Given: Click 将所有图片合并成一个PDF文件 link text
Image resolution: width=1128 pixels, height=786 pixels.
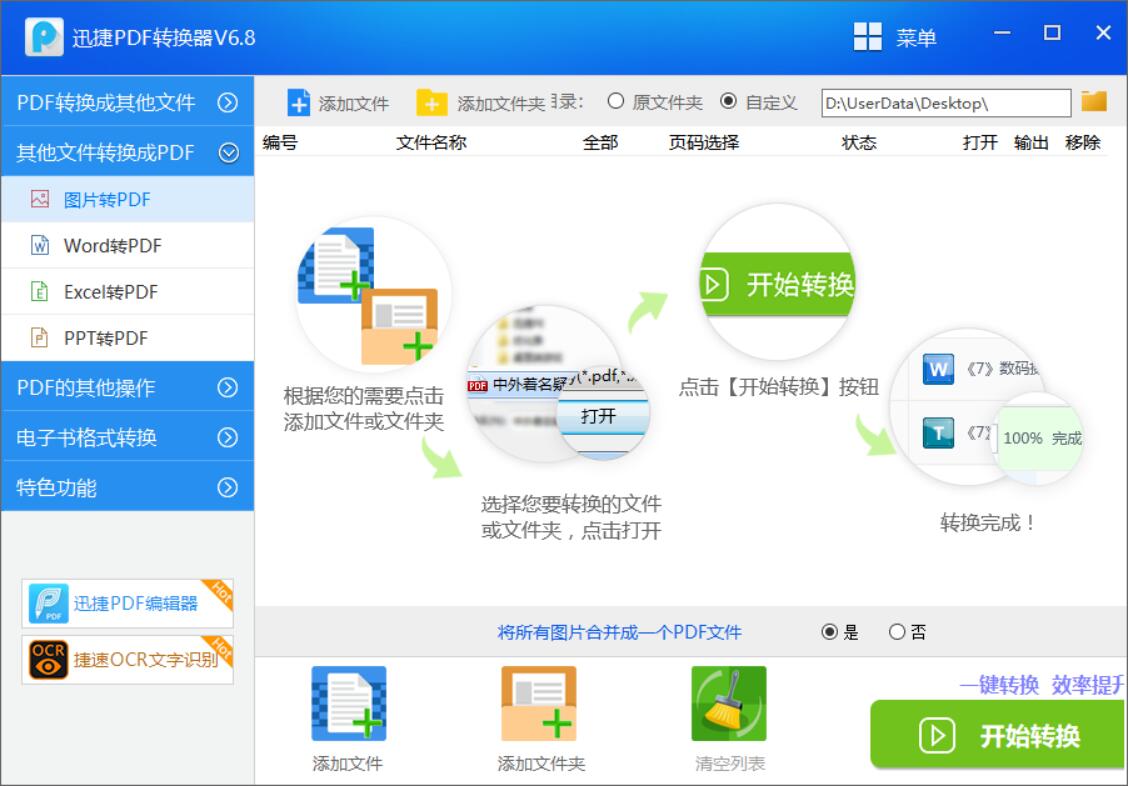Looking at the screenshot, I should (619, 632).
